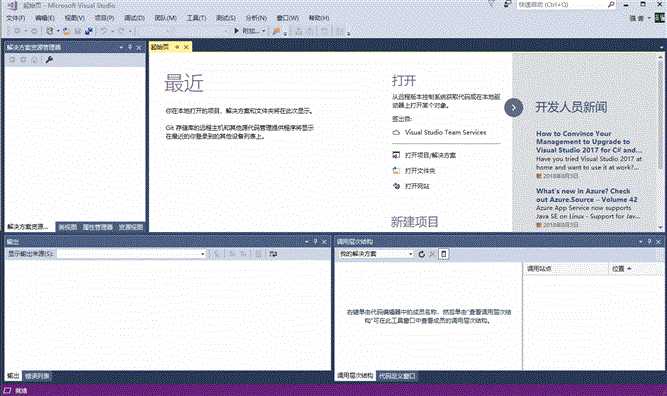Open the 输出 panel window options dropdown
The image size is (667, 396).
pyautogui.click(x=307, y=242)
